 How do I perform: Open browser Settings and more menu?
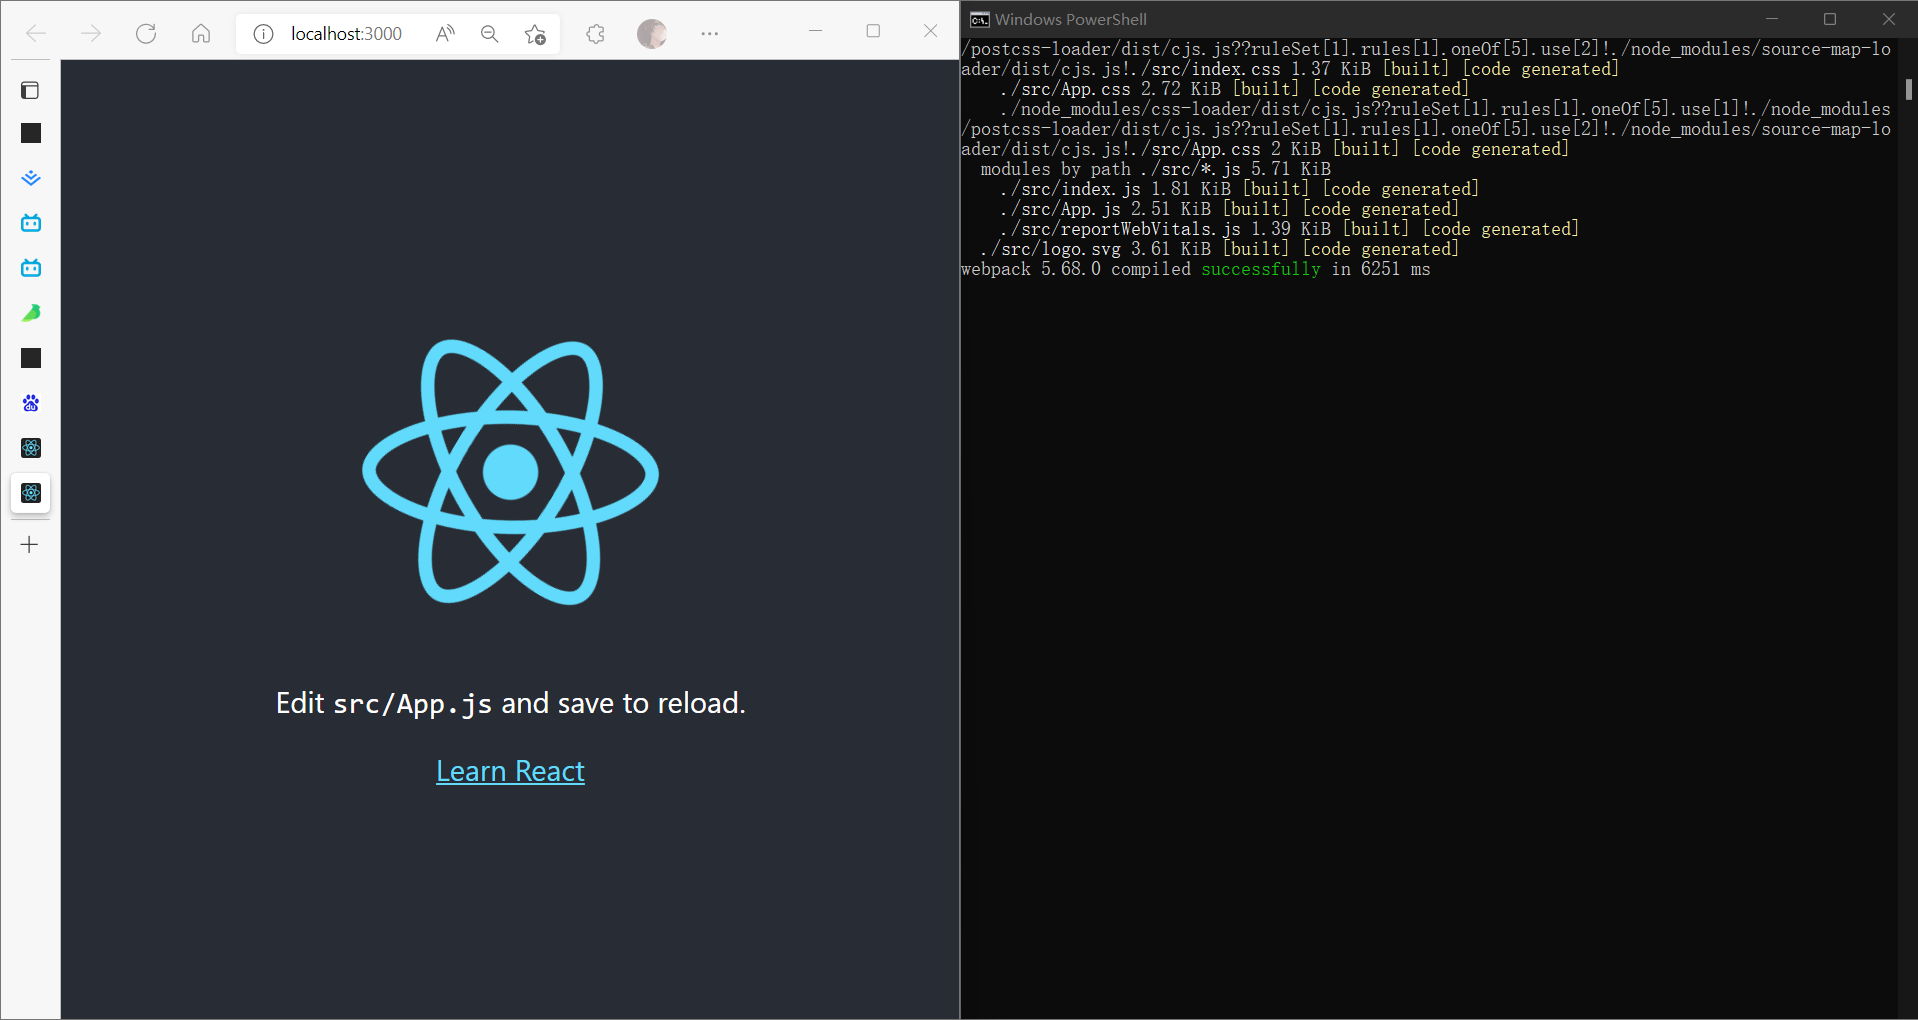[710, 34]
